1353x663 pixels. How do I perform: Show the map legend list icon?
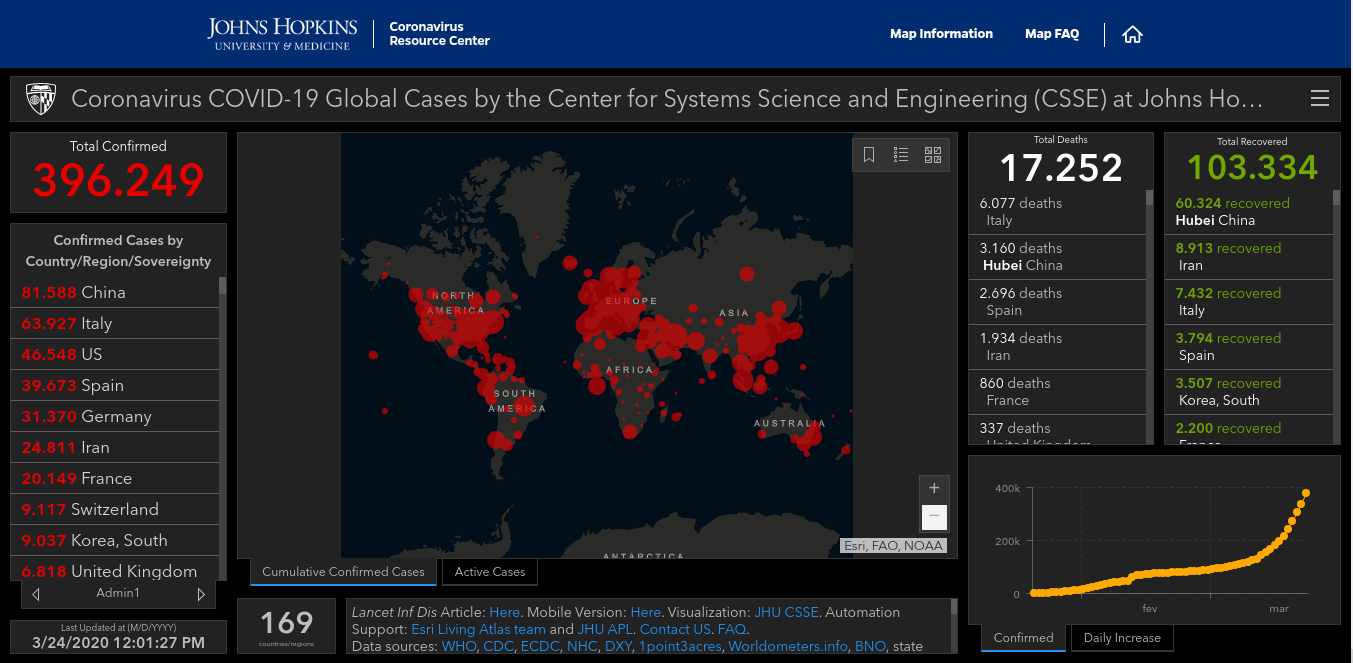coord(901,155)
